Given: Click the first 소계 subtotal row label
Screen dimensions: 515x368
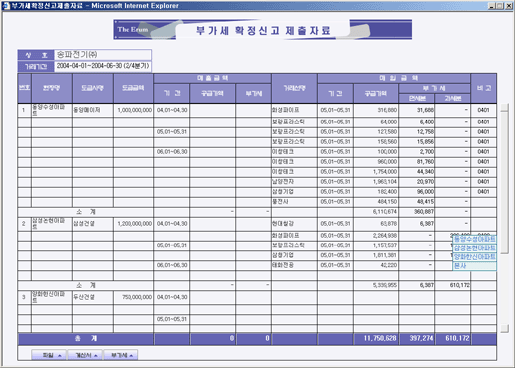Looking at the screenshot, I should 86,212.
